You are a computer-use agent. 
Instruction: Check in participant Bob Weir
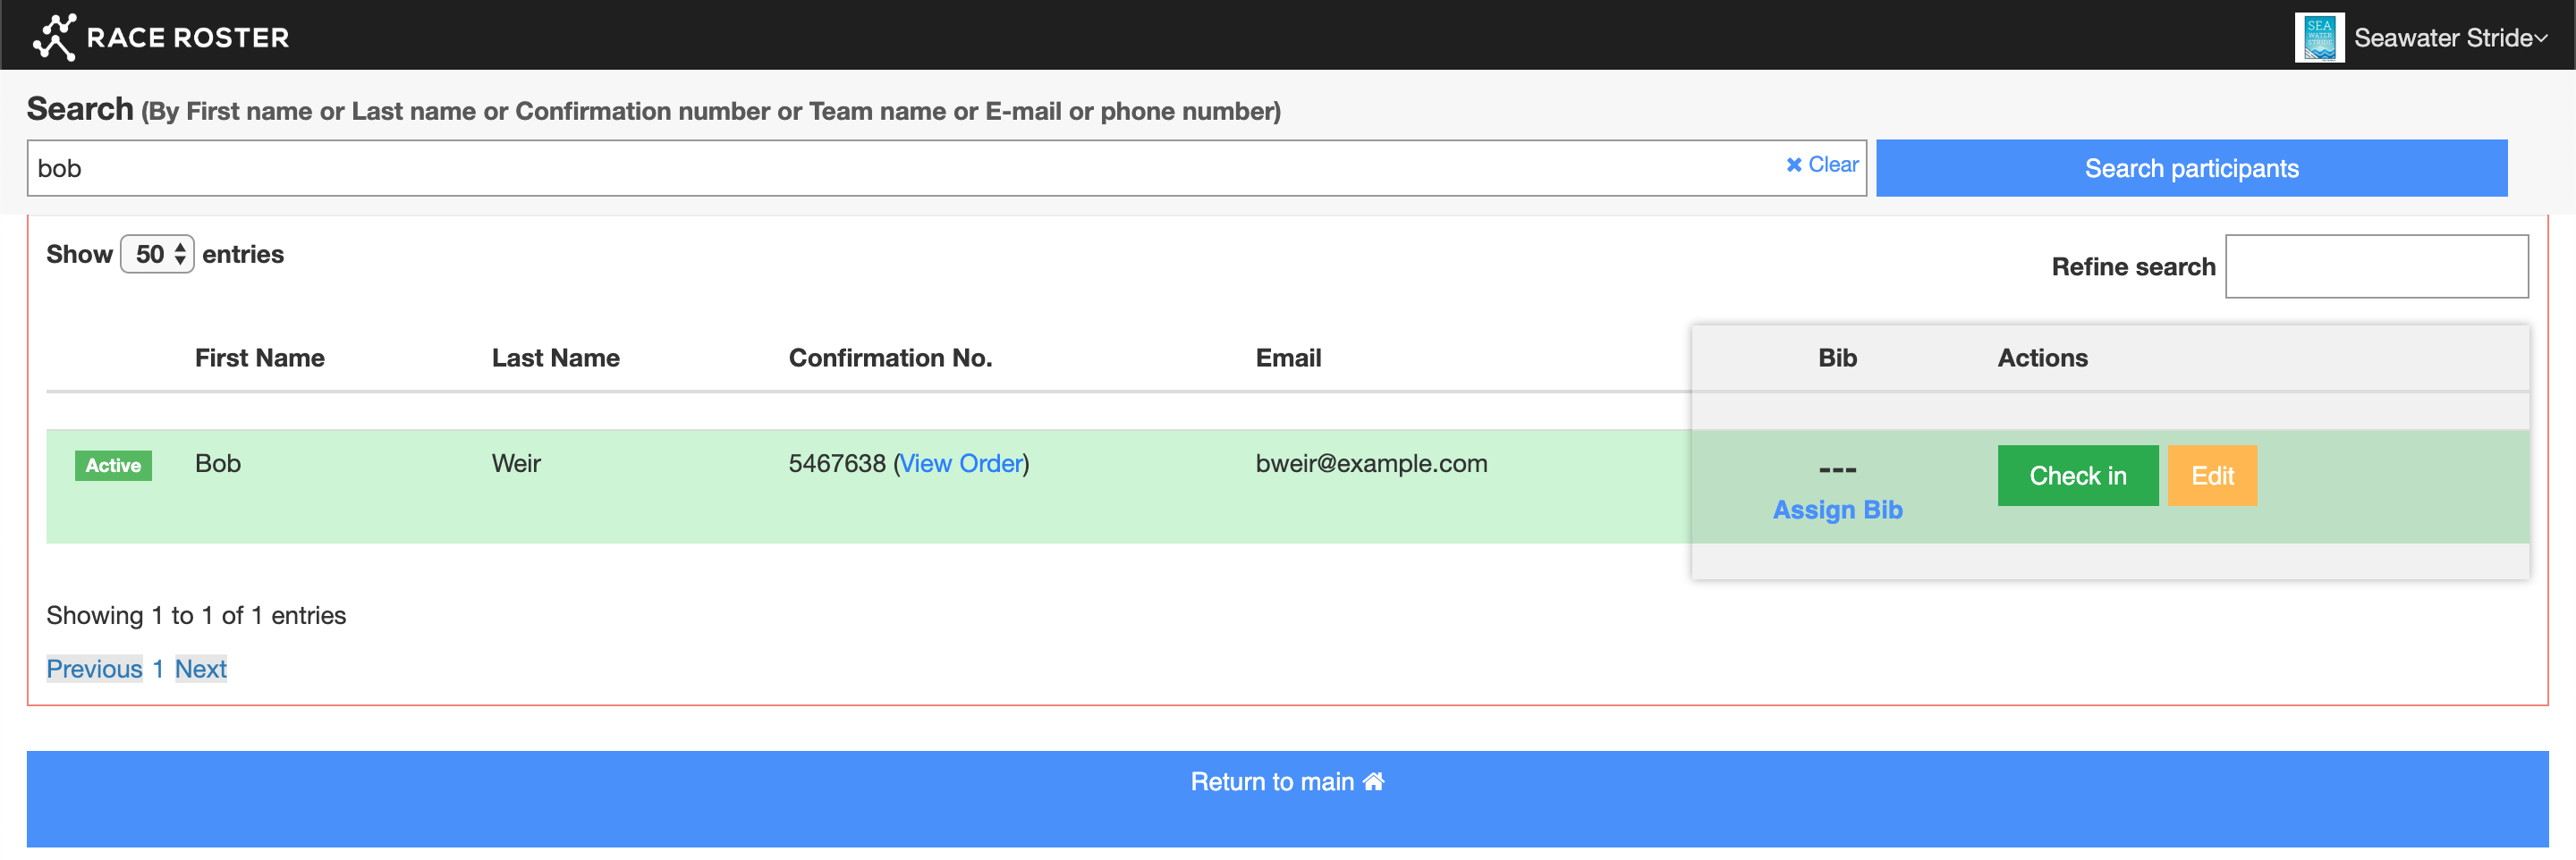coord(2077,475)
